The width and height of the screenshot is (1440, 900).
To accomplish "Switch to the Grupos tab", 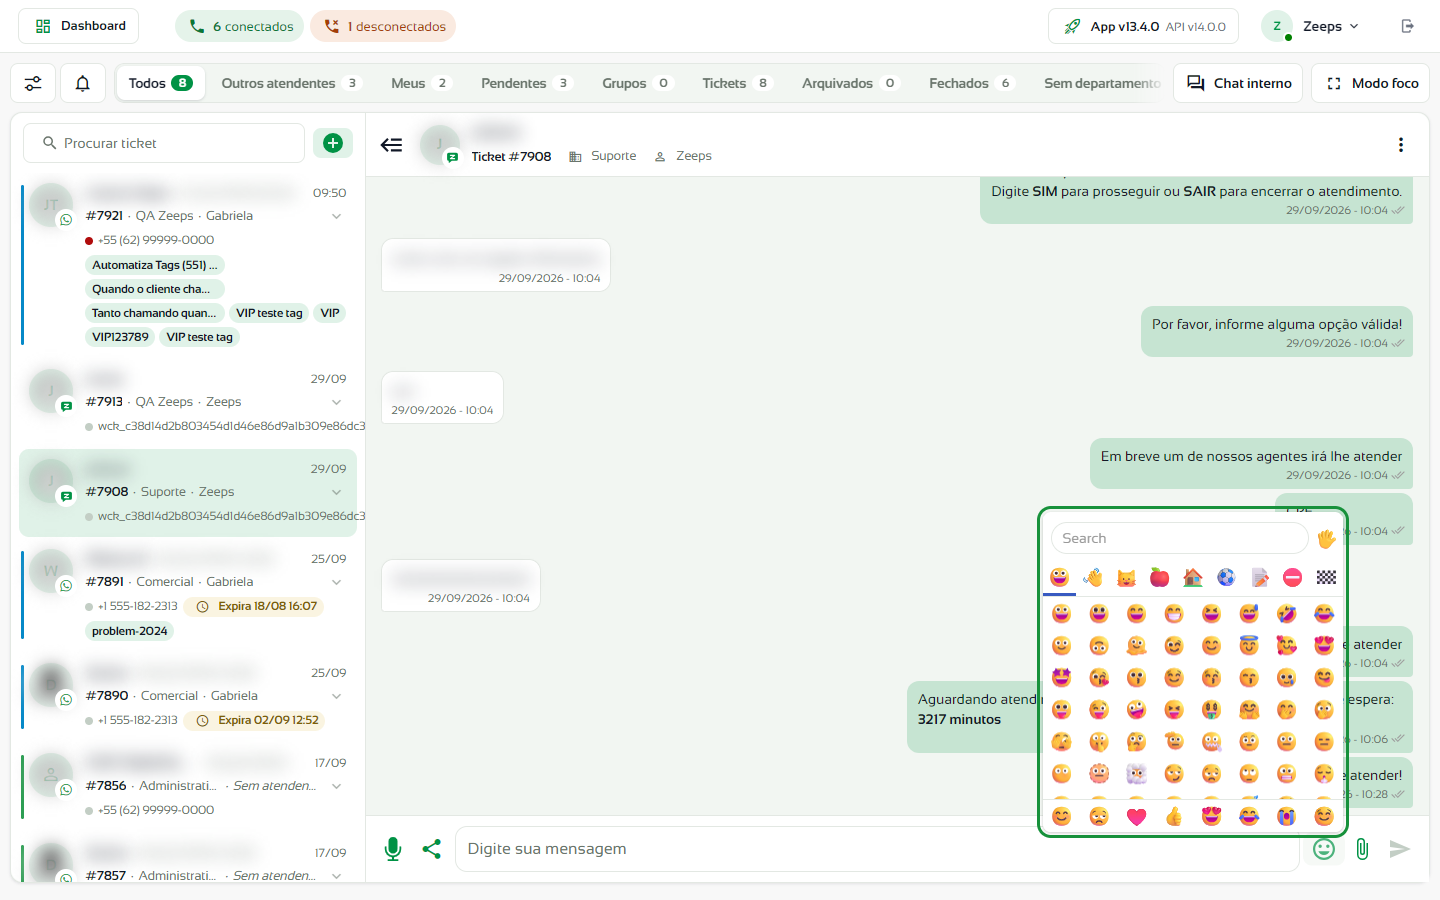I will click(x=636, y=83).
